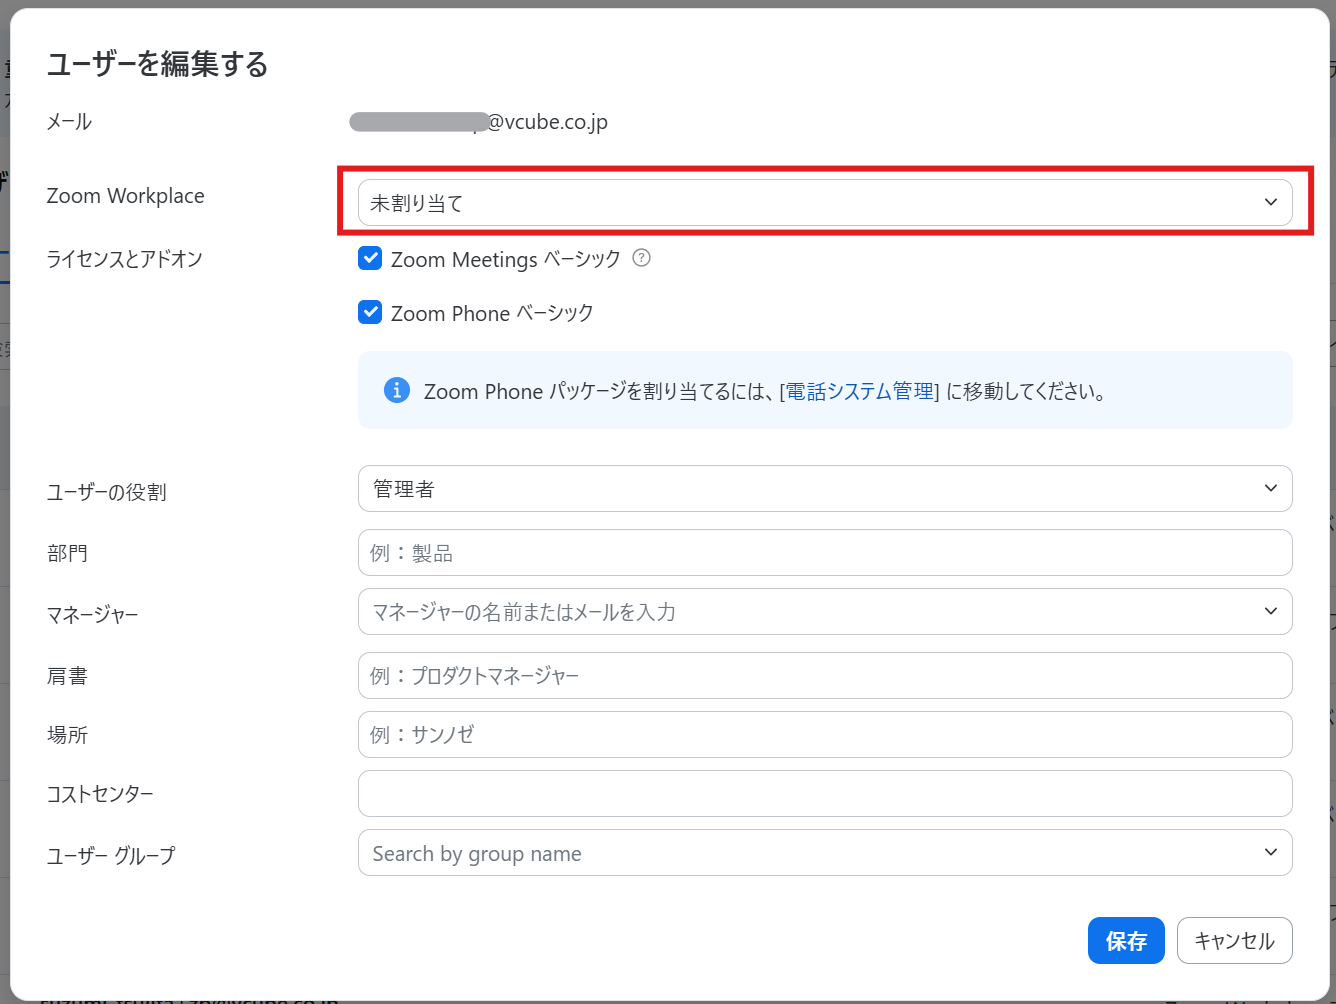Screen dimensions: 1336x1004
Task: Open the 電話システム管理 link
Action: click(860, 391)
